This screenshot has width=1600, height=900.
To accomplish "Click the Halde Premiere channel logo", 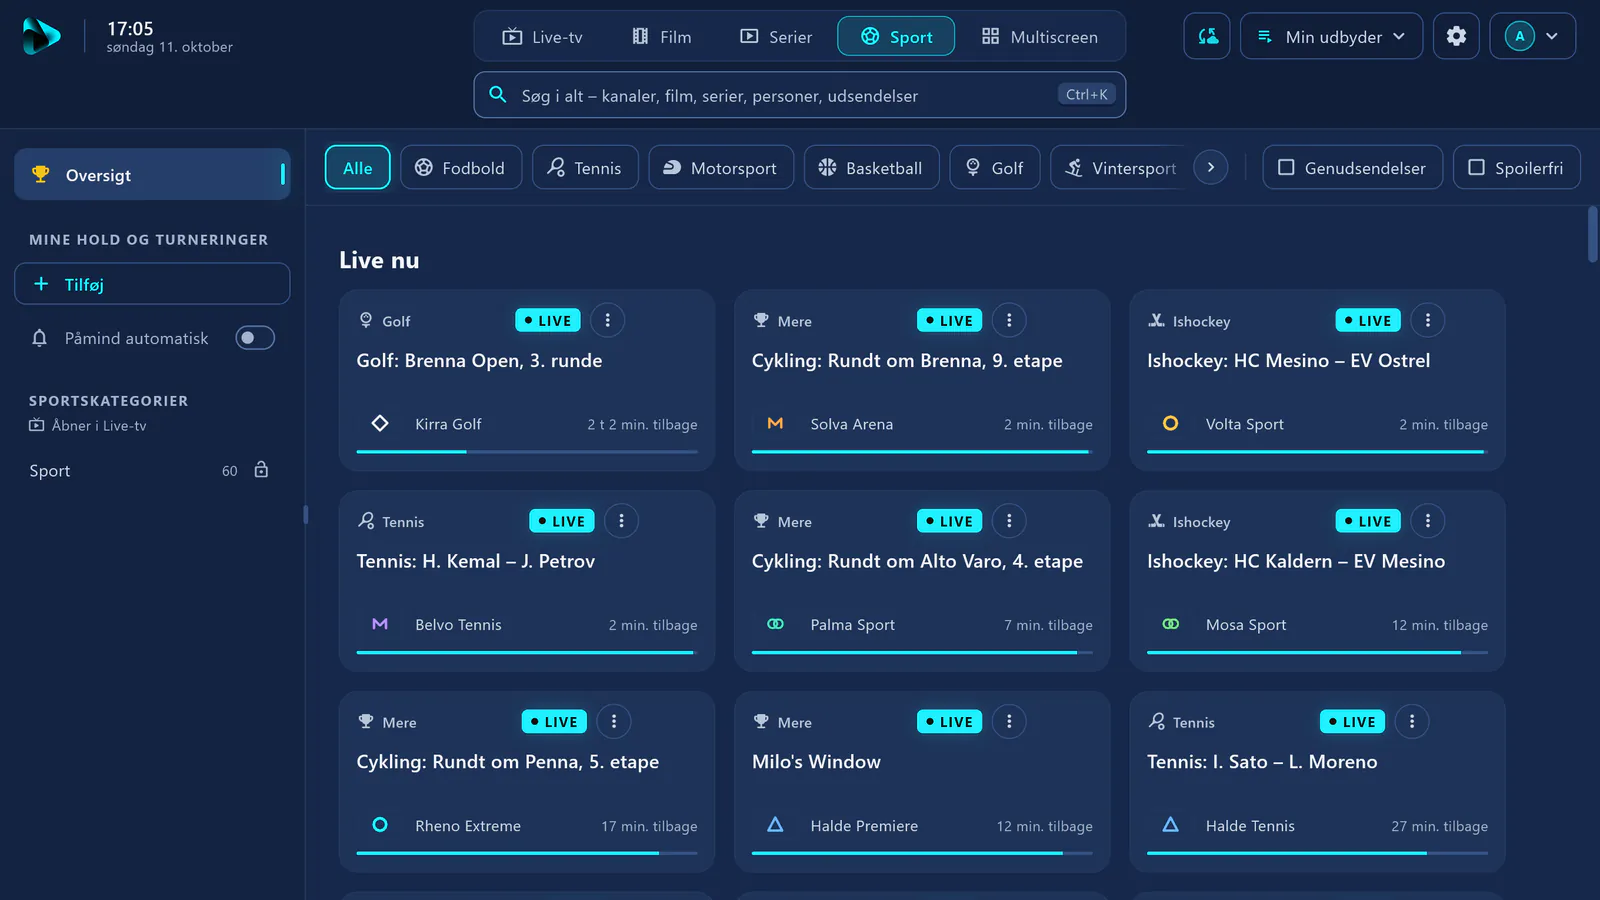I will [775, 825].
